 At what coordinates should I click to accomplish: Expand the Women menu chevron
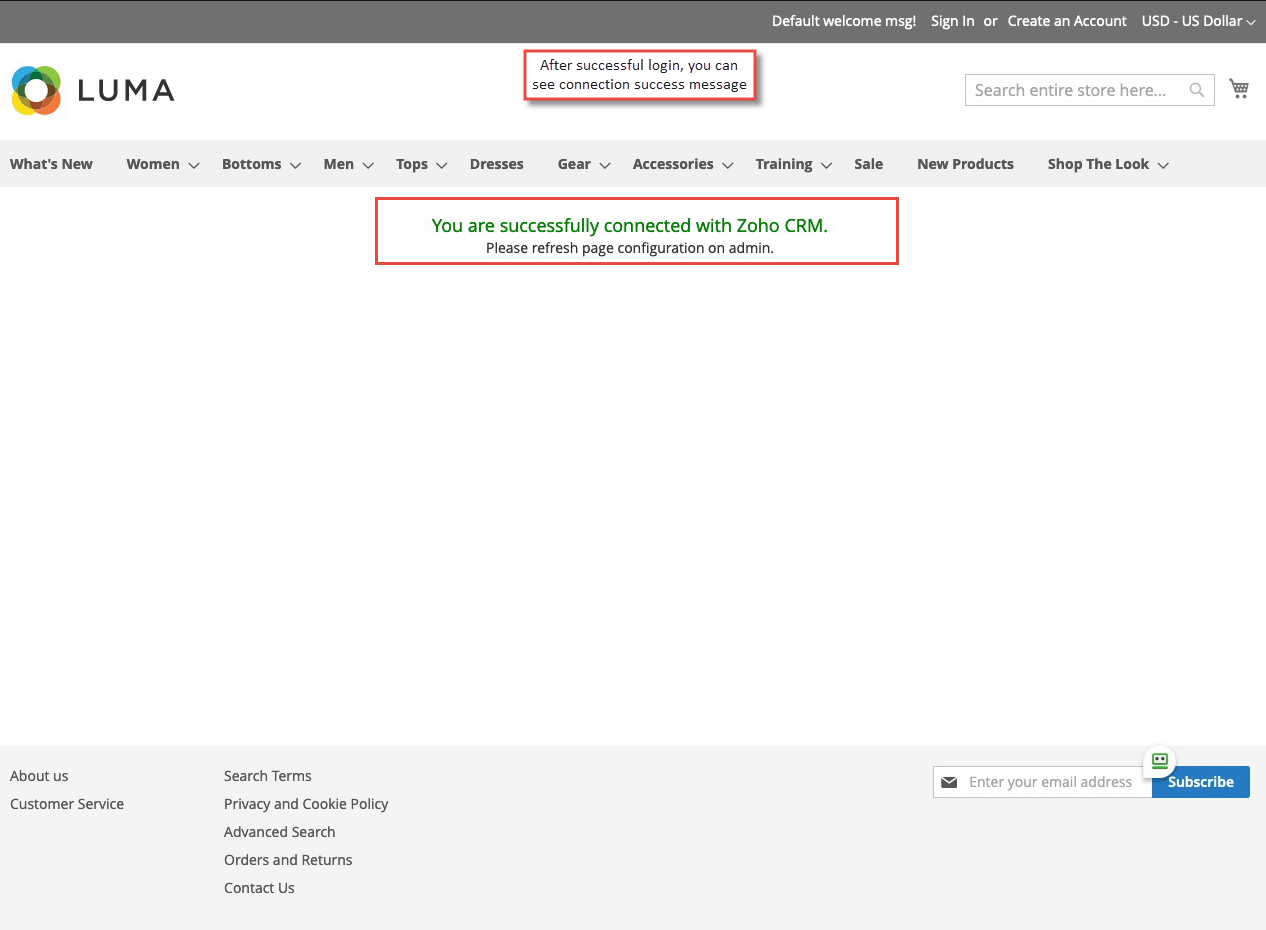194,165
